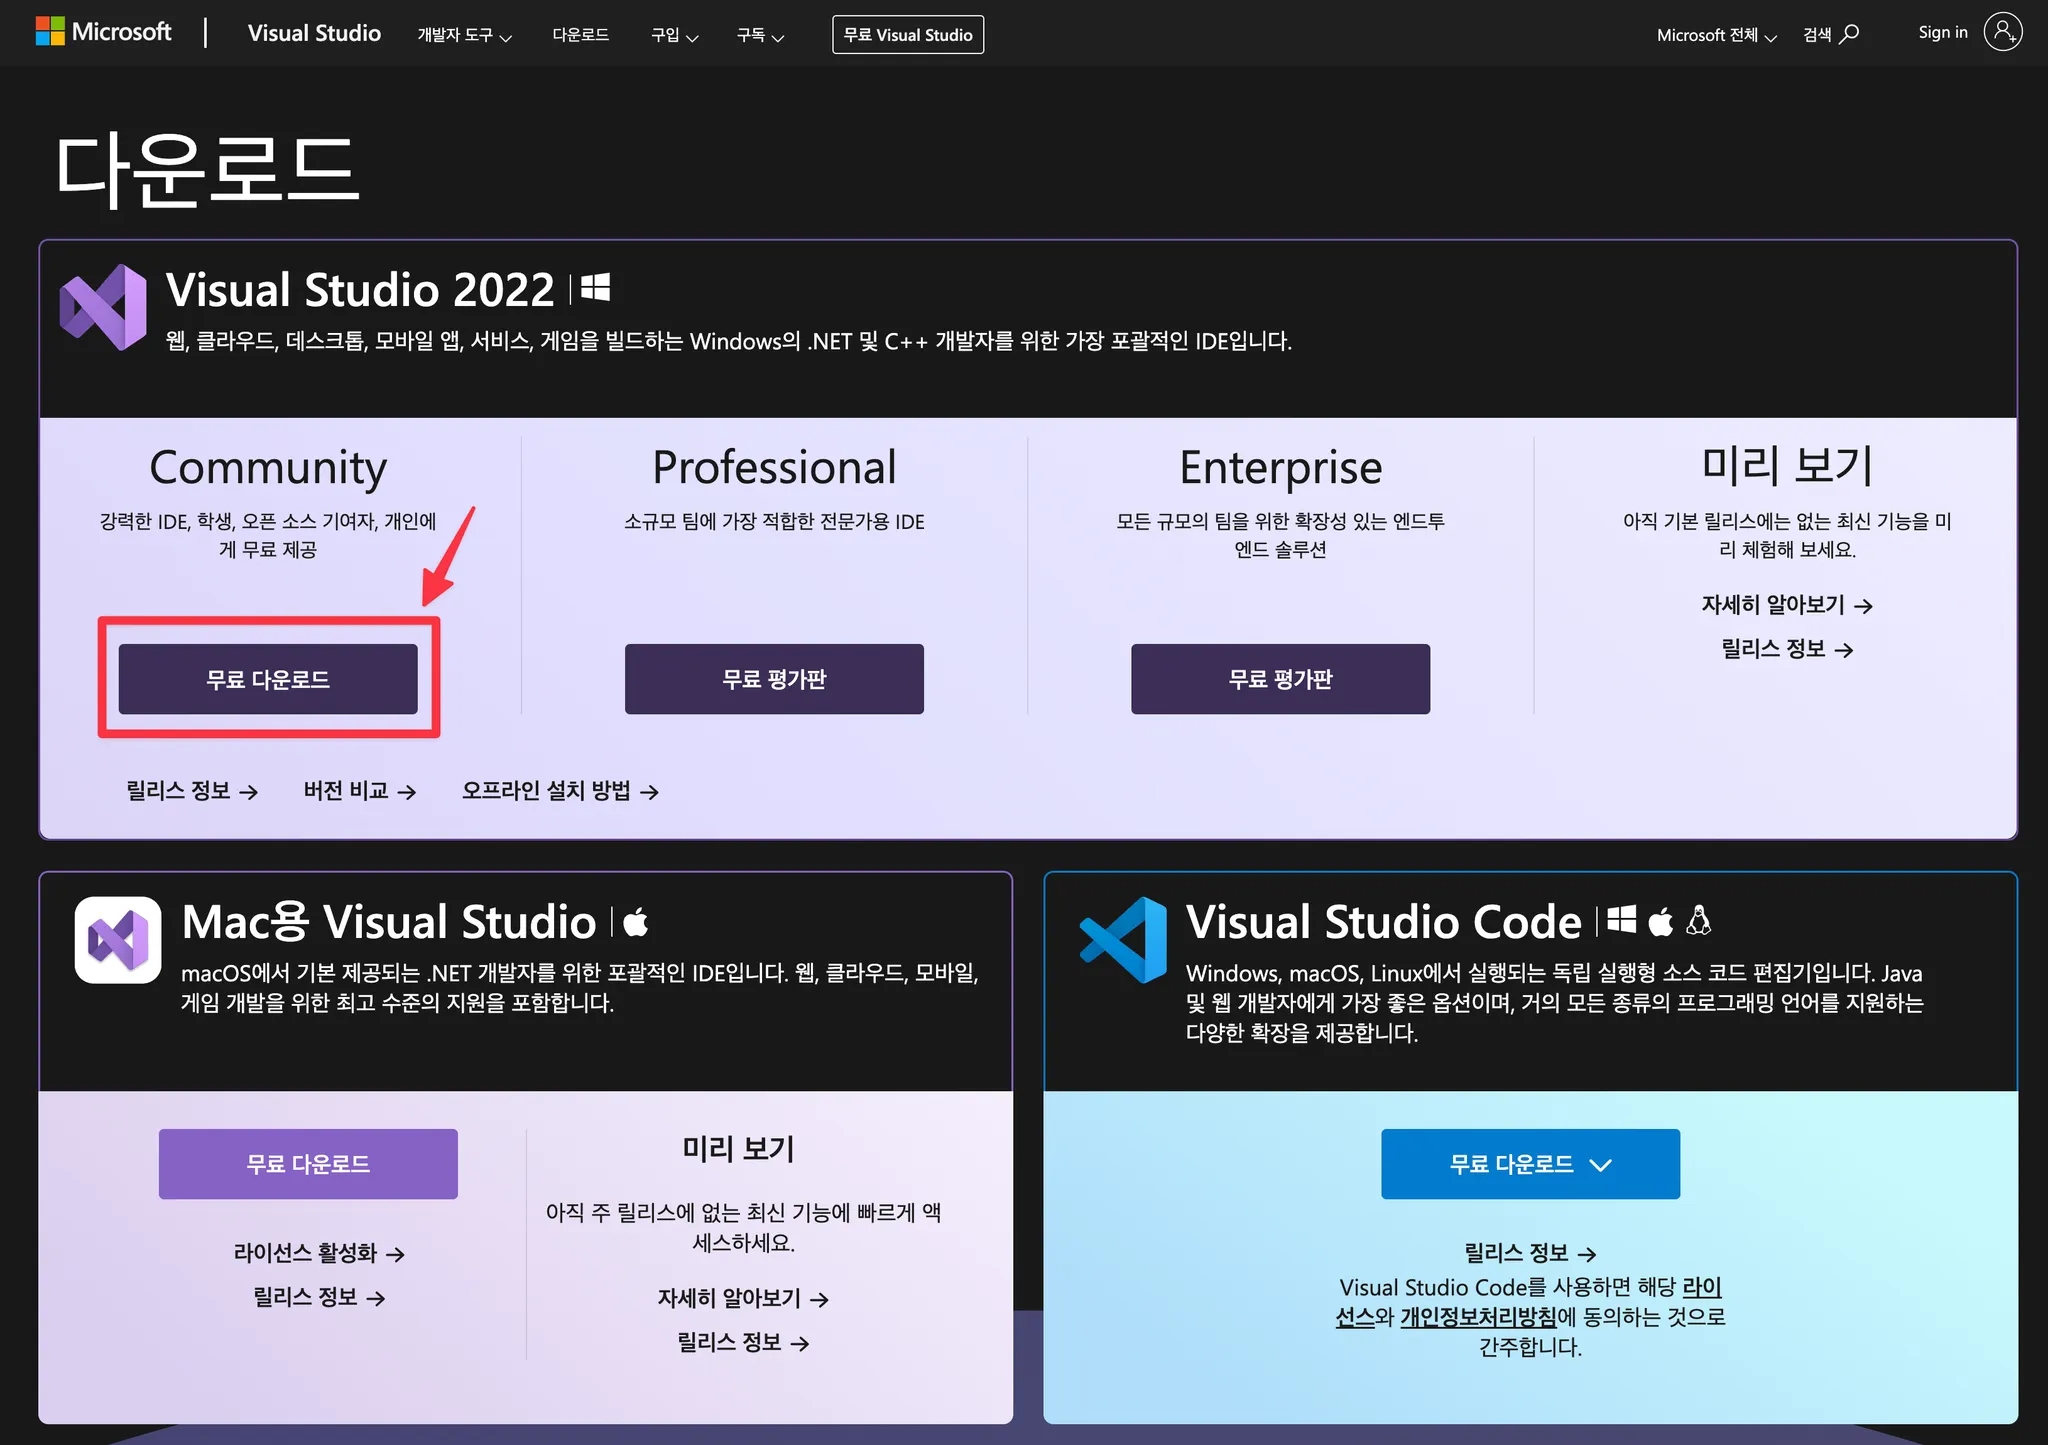The height and width of the screenshot is (1445, 2048).
Task: Open 오프라인 설치 방법 link
Action: click(x=559, y=791)
